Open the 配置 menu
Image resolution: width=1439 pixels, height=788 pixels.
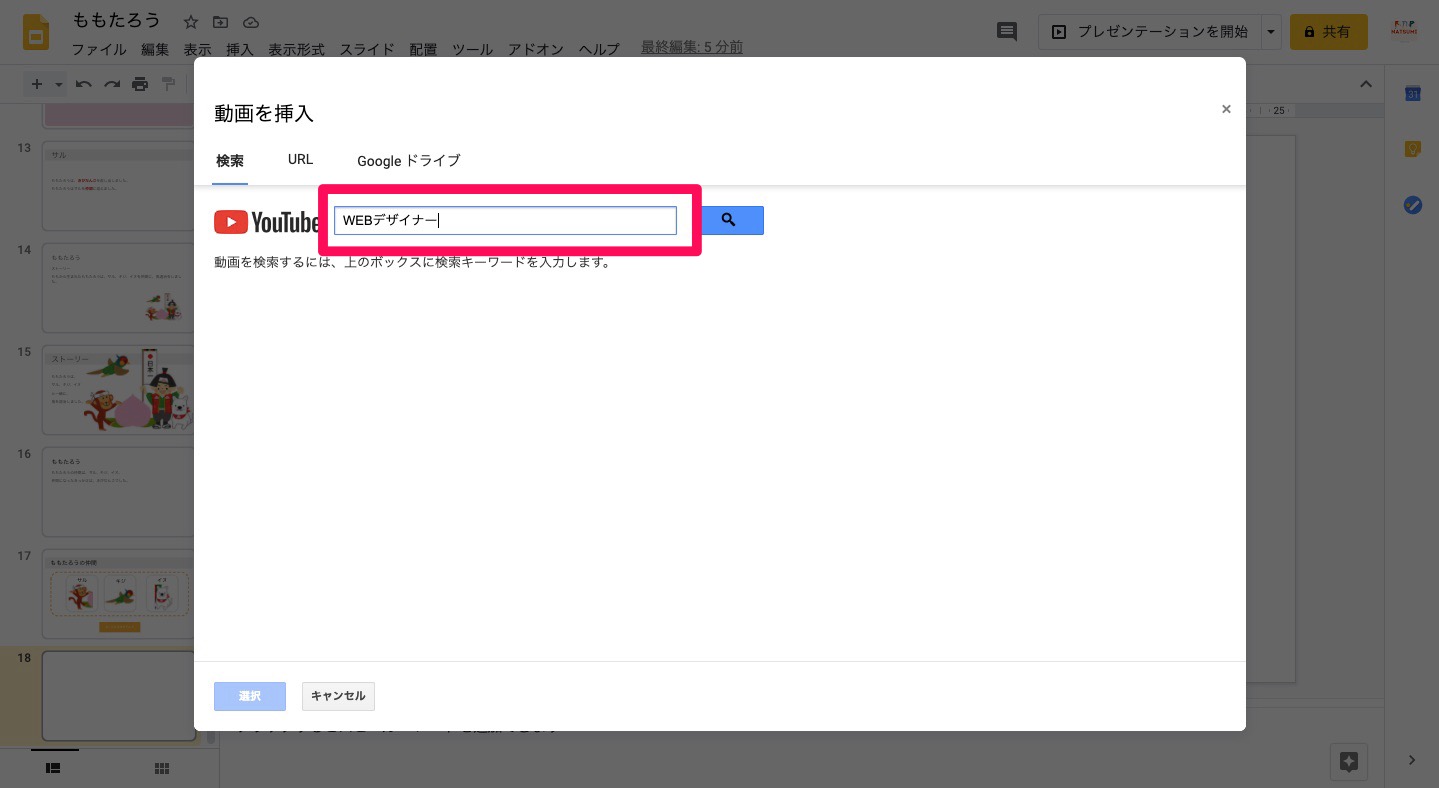click(x=423, y=49)
